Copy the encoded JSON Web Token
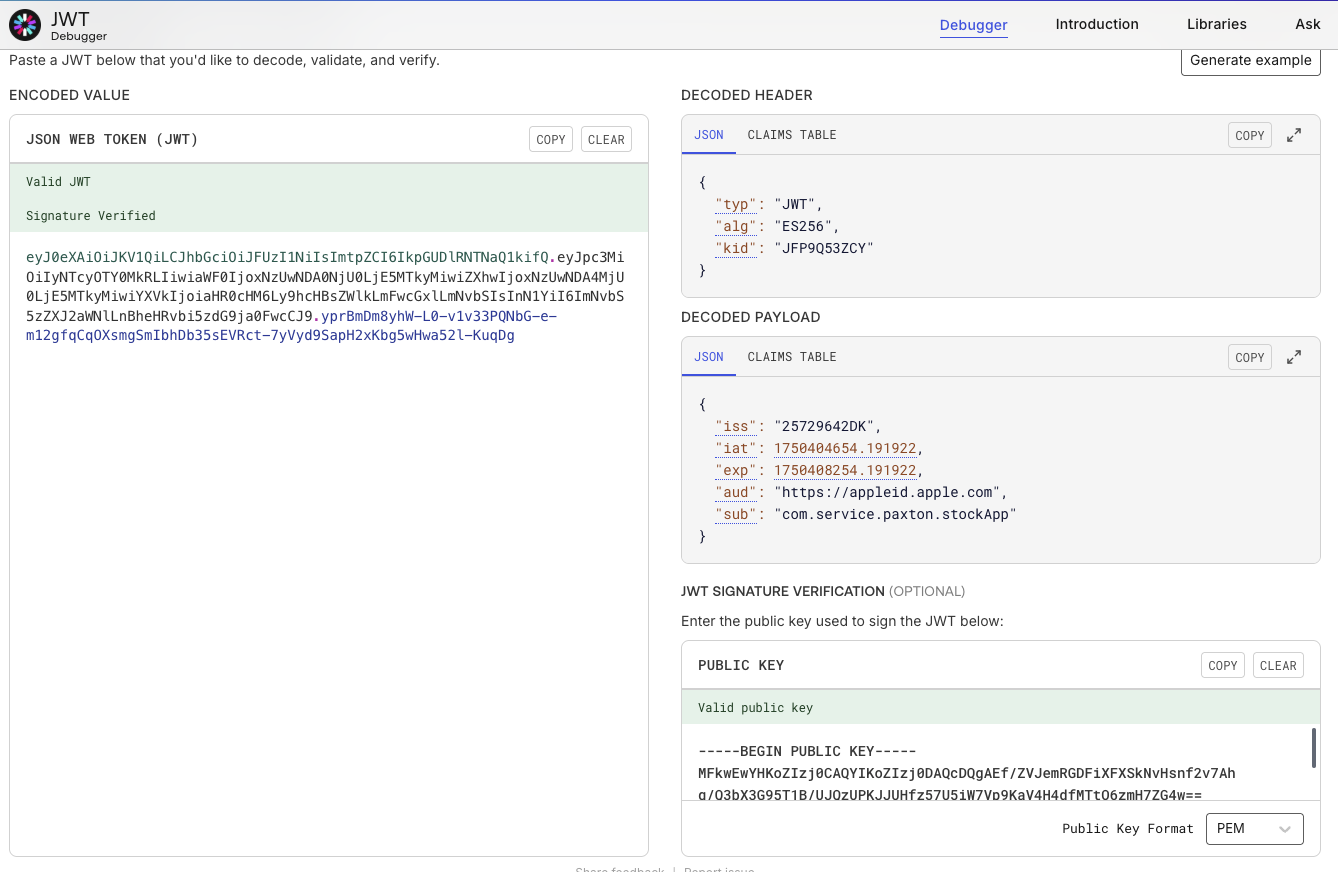The image size is (1338, 872). [551, 139]
